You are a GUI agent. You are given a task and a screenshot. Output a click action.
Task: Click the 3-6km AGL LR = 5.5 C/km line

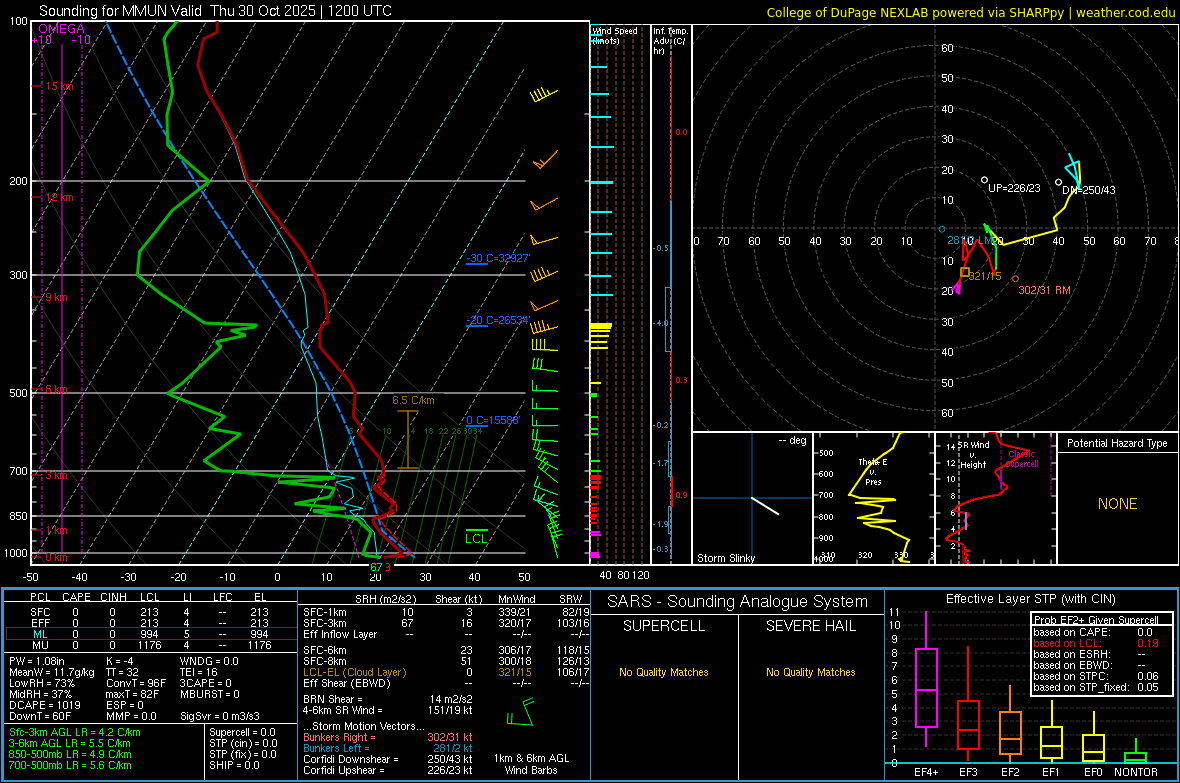click(x=69, y=743)
